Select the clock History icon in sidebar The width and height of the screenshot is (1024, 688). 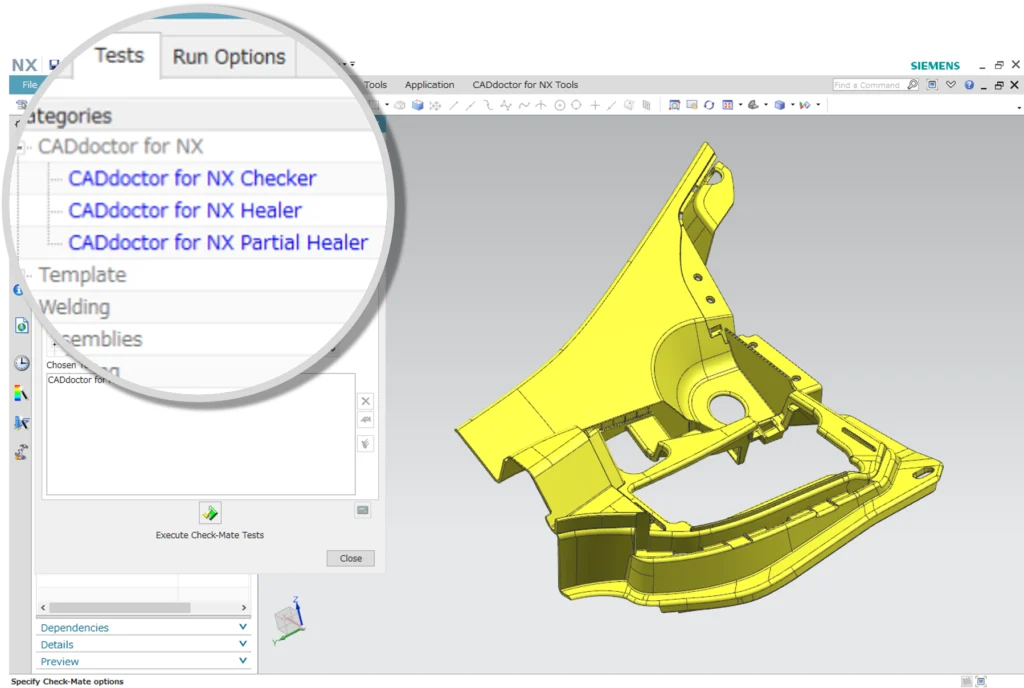click(21, 363)
